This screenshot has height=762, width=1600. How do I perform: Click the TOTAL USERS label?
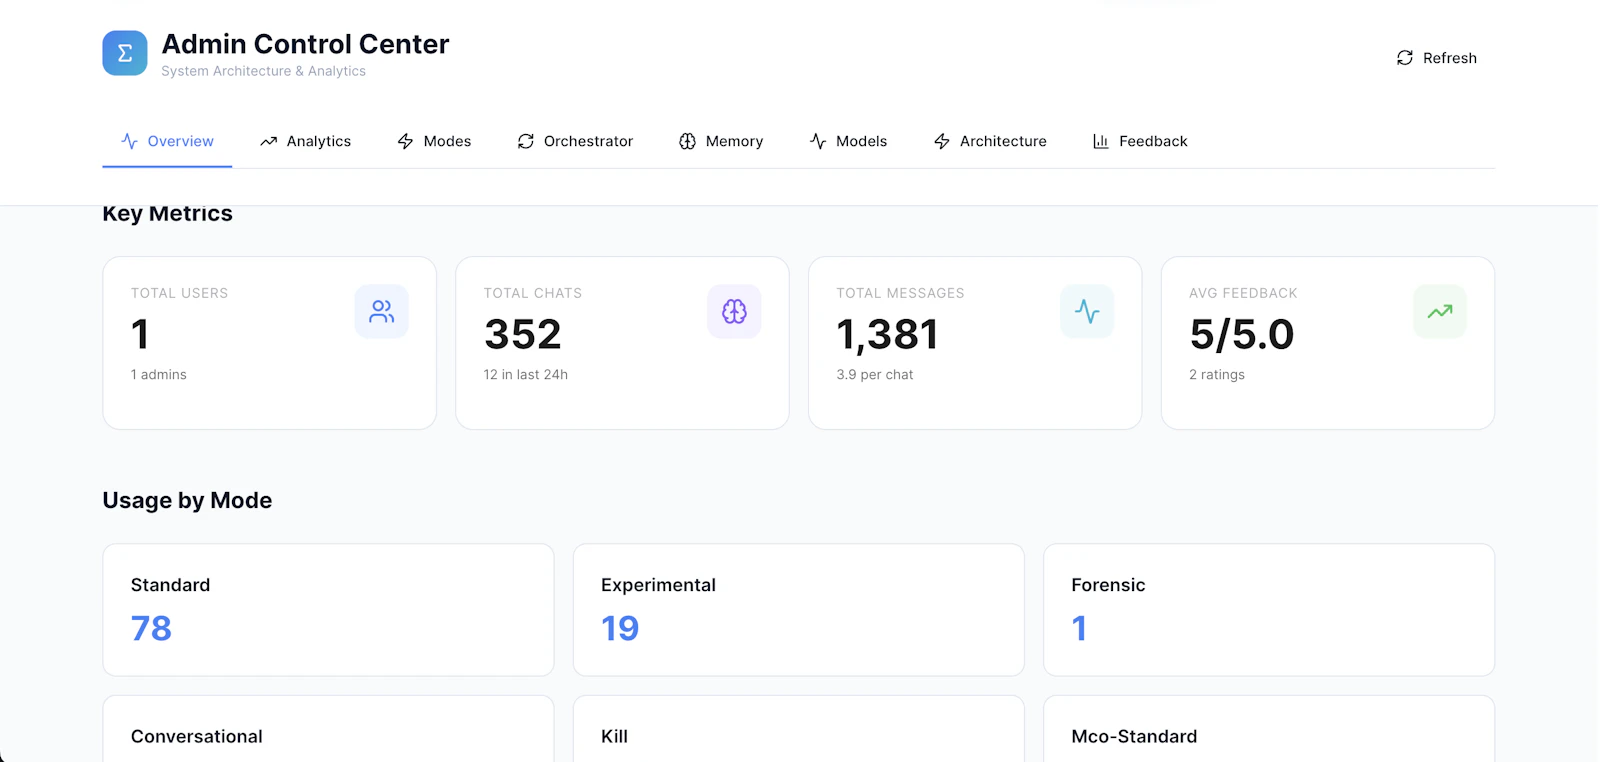point(180,293)
